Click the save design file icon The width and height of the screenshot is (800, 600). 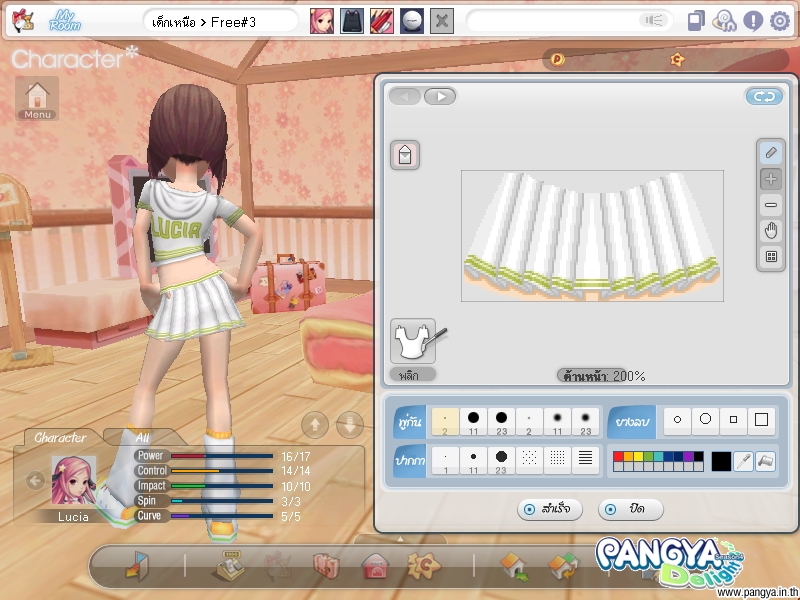click(x=405, y=155)
